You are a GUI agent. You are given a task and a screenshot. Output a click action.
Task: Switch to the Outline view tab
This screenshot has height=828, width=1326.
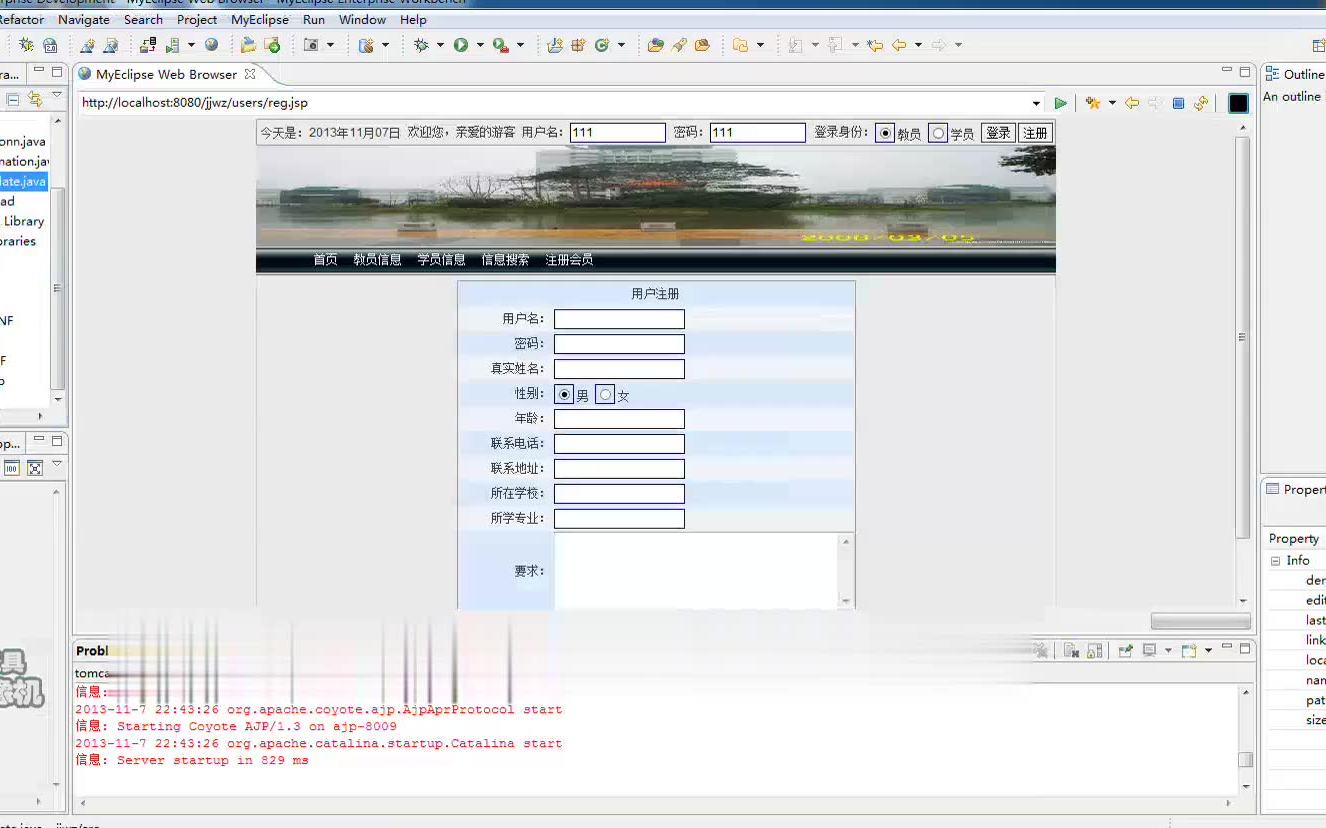tap(1294, 74)
